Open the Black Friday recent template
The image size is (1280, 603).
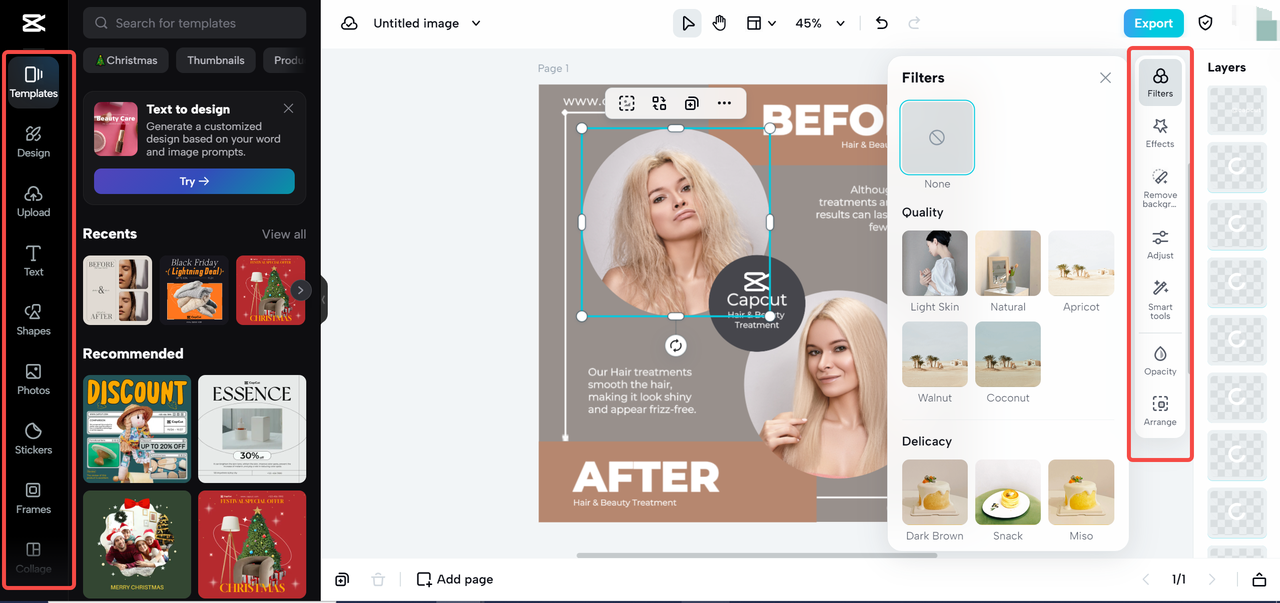pyautogui.click(x=194, y=290)
